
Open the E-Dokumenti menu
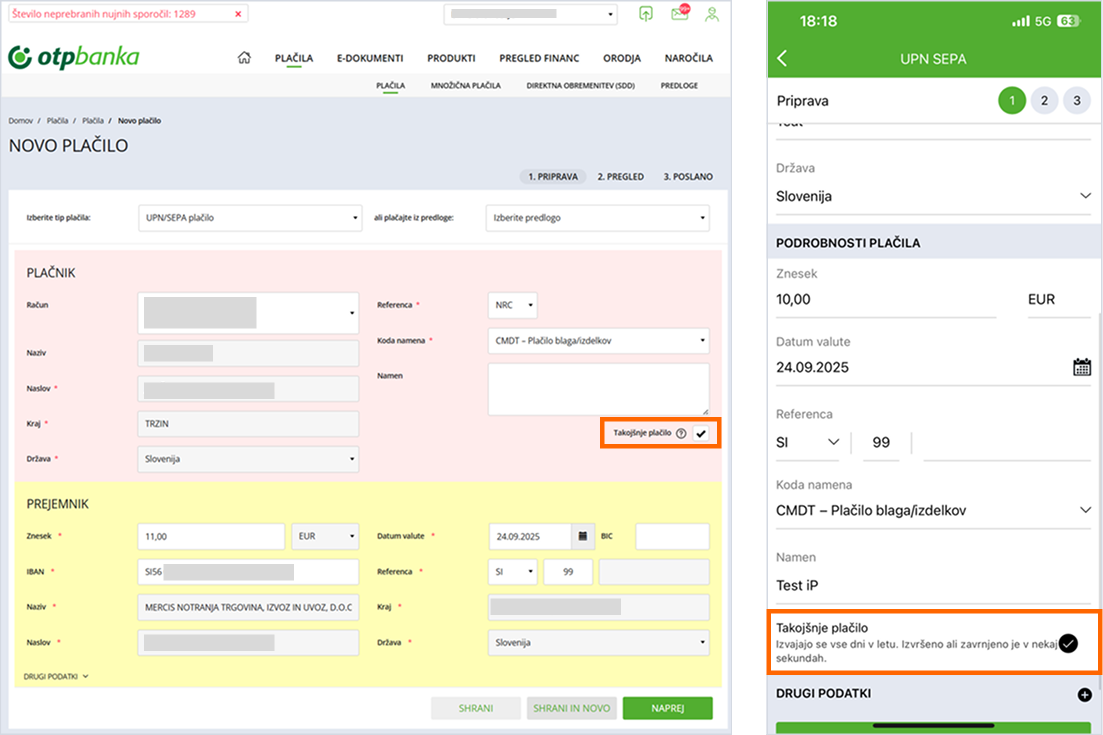pyautogui.click(x=369, y=58)
